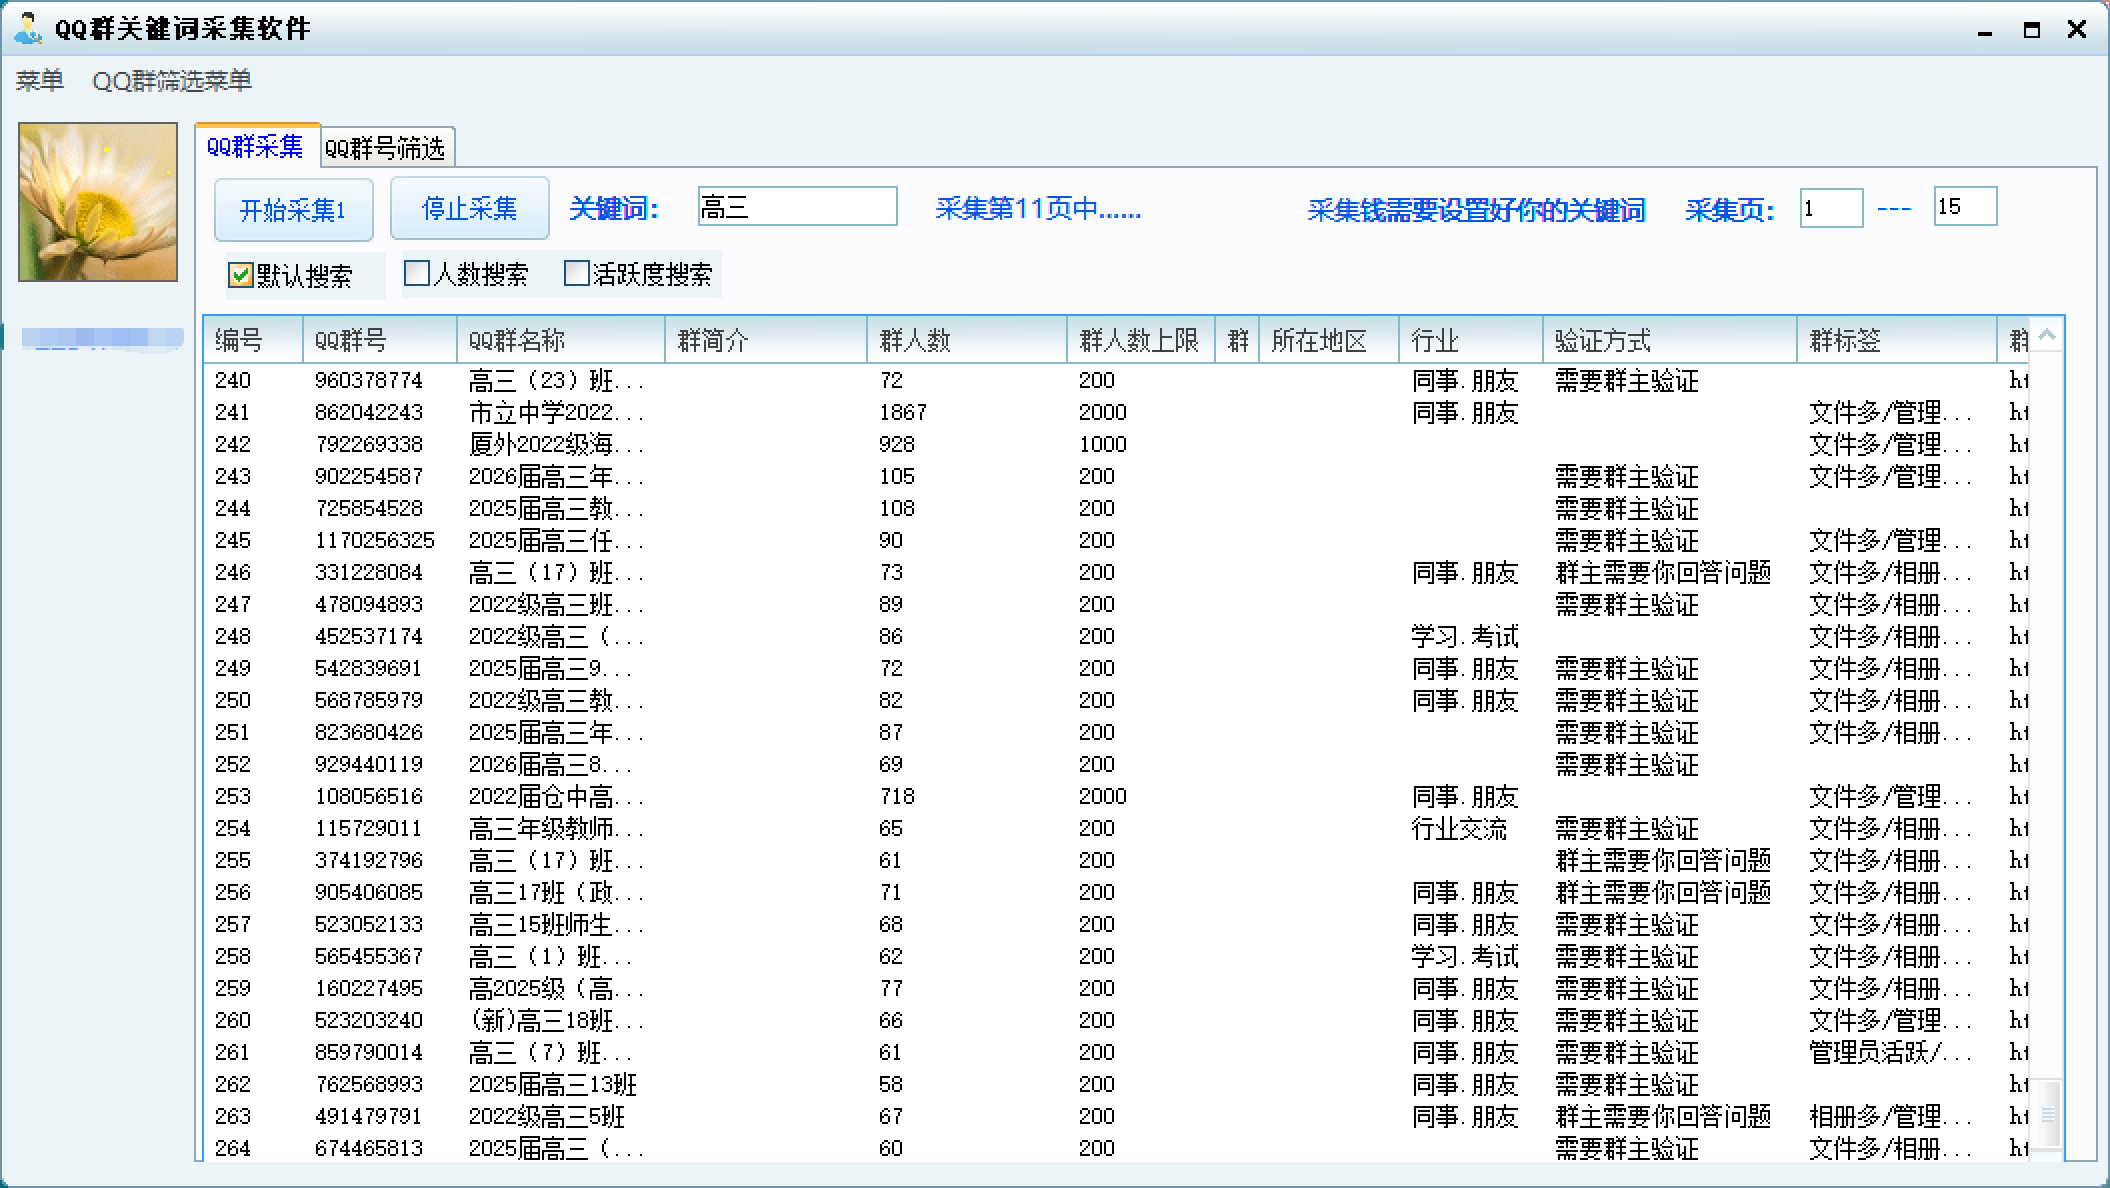Sort by the 群人数 column header

[967, 340]
